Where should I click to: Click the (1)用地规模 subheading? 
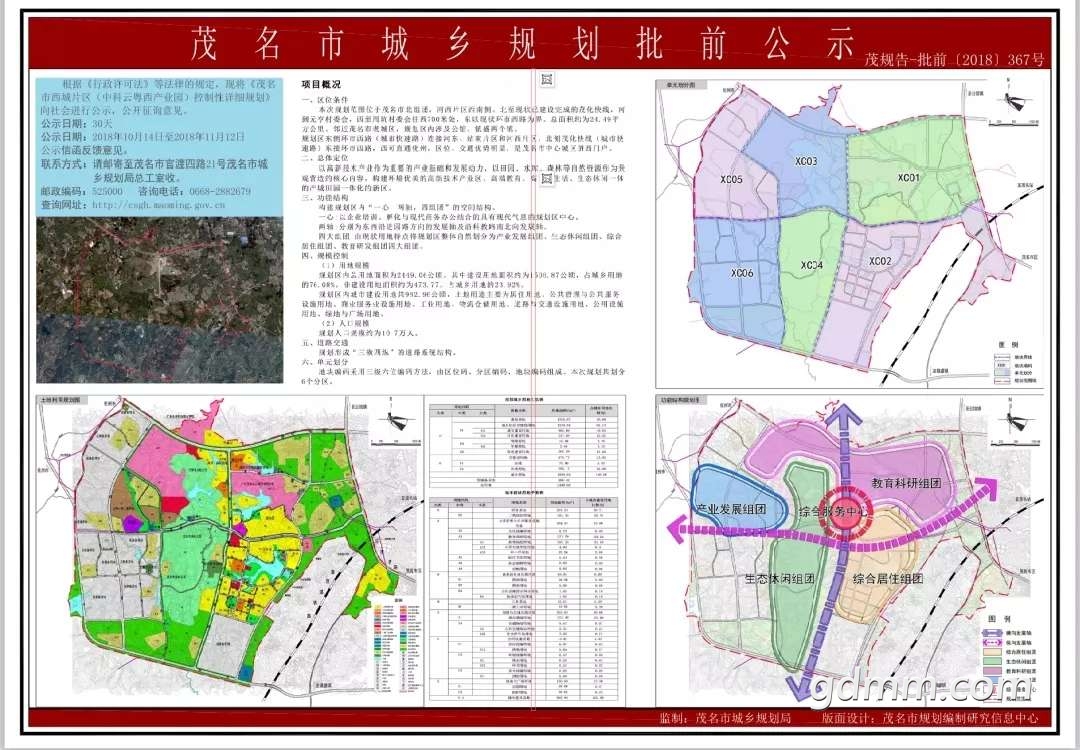tap(344, 264)
